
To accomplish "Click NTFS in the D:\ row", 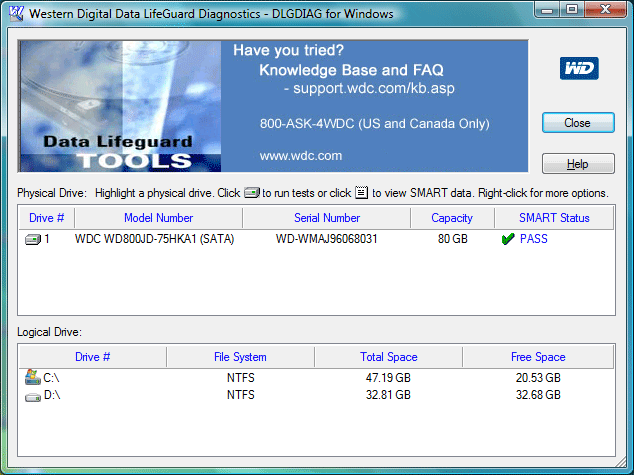I will (x=241, y=395).
